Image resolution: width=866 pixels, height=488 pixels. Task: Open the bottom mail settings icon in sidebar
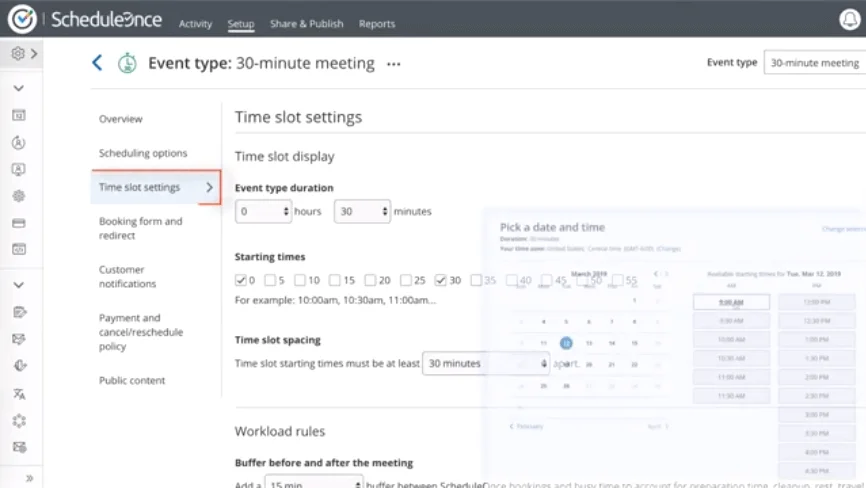pos(19,447)
